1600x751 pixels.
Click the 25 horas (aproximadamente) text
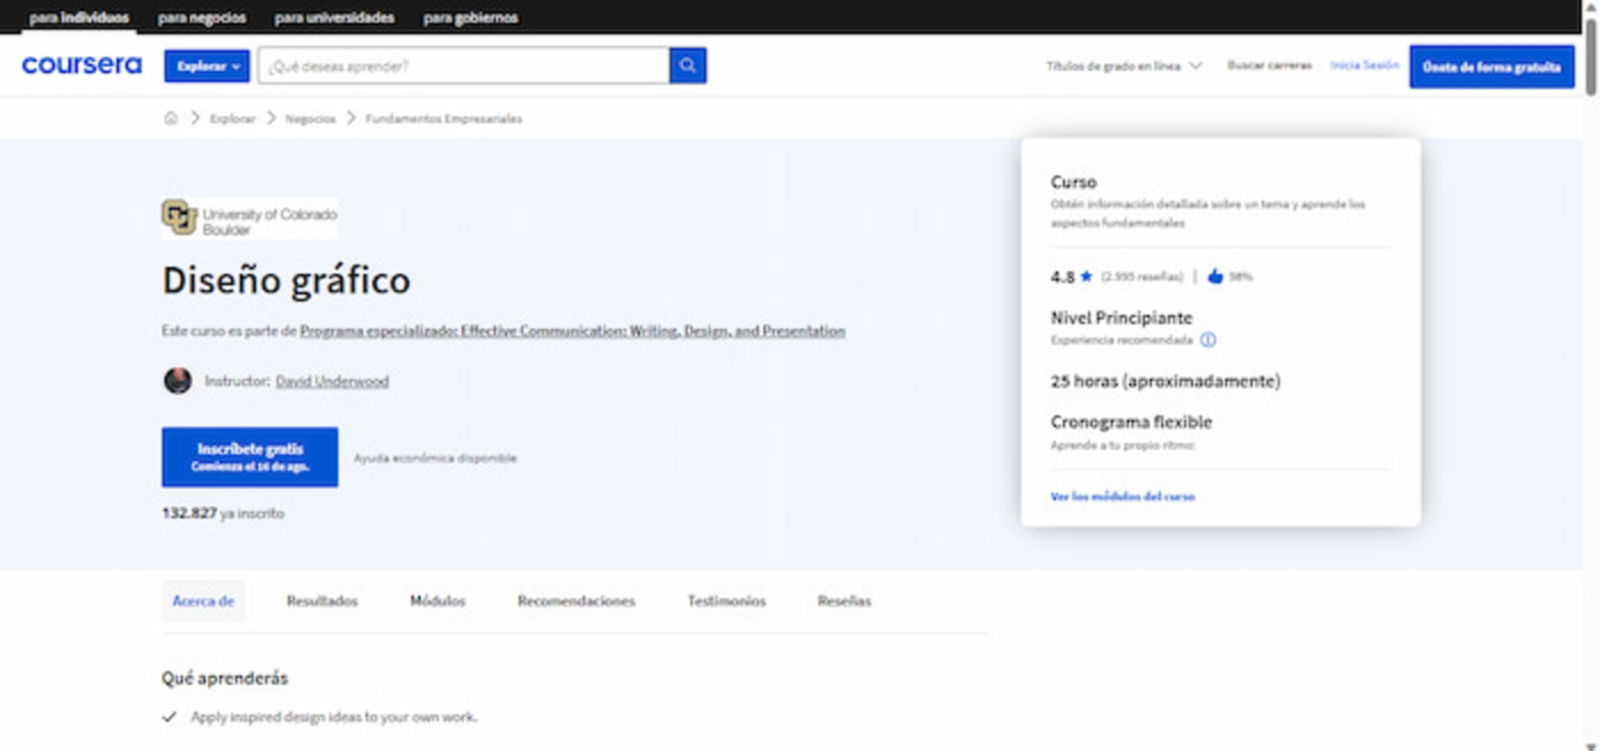[x=1165, y=381]
